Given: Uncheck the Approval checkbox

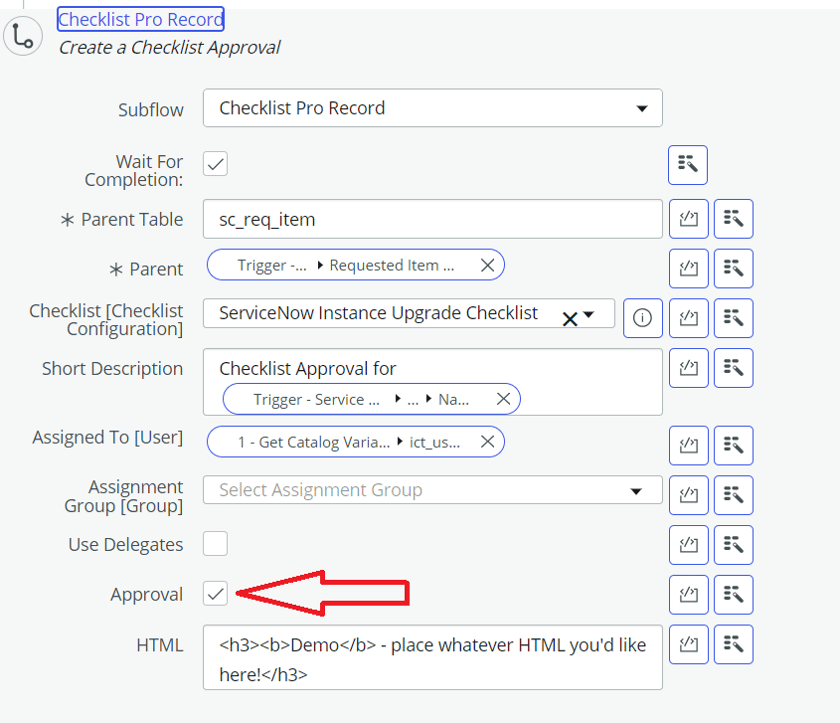Looking at the screenshot, I should (x=215, y=594).
